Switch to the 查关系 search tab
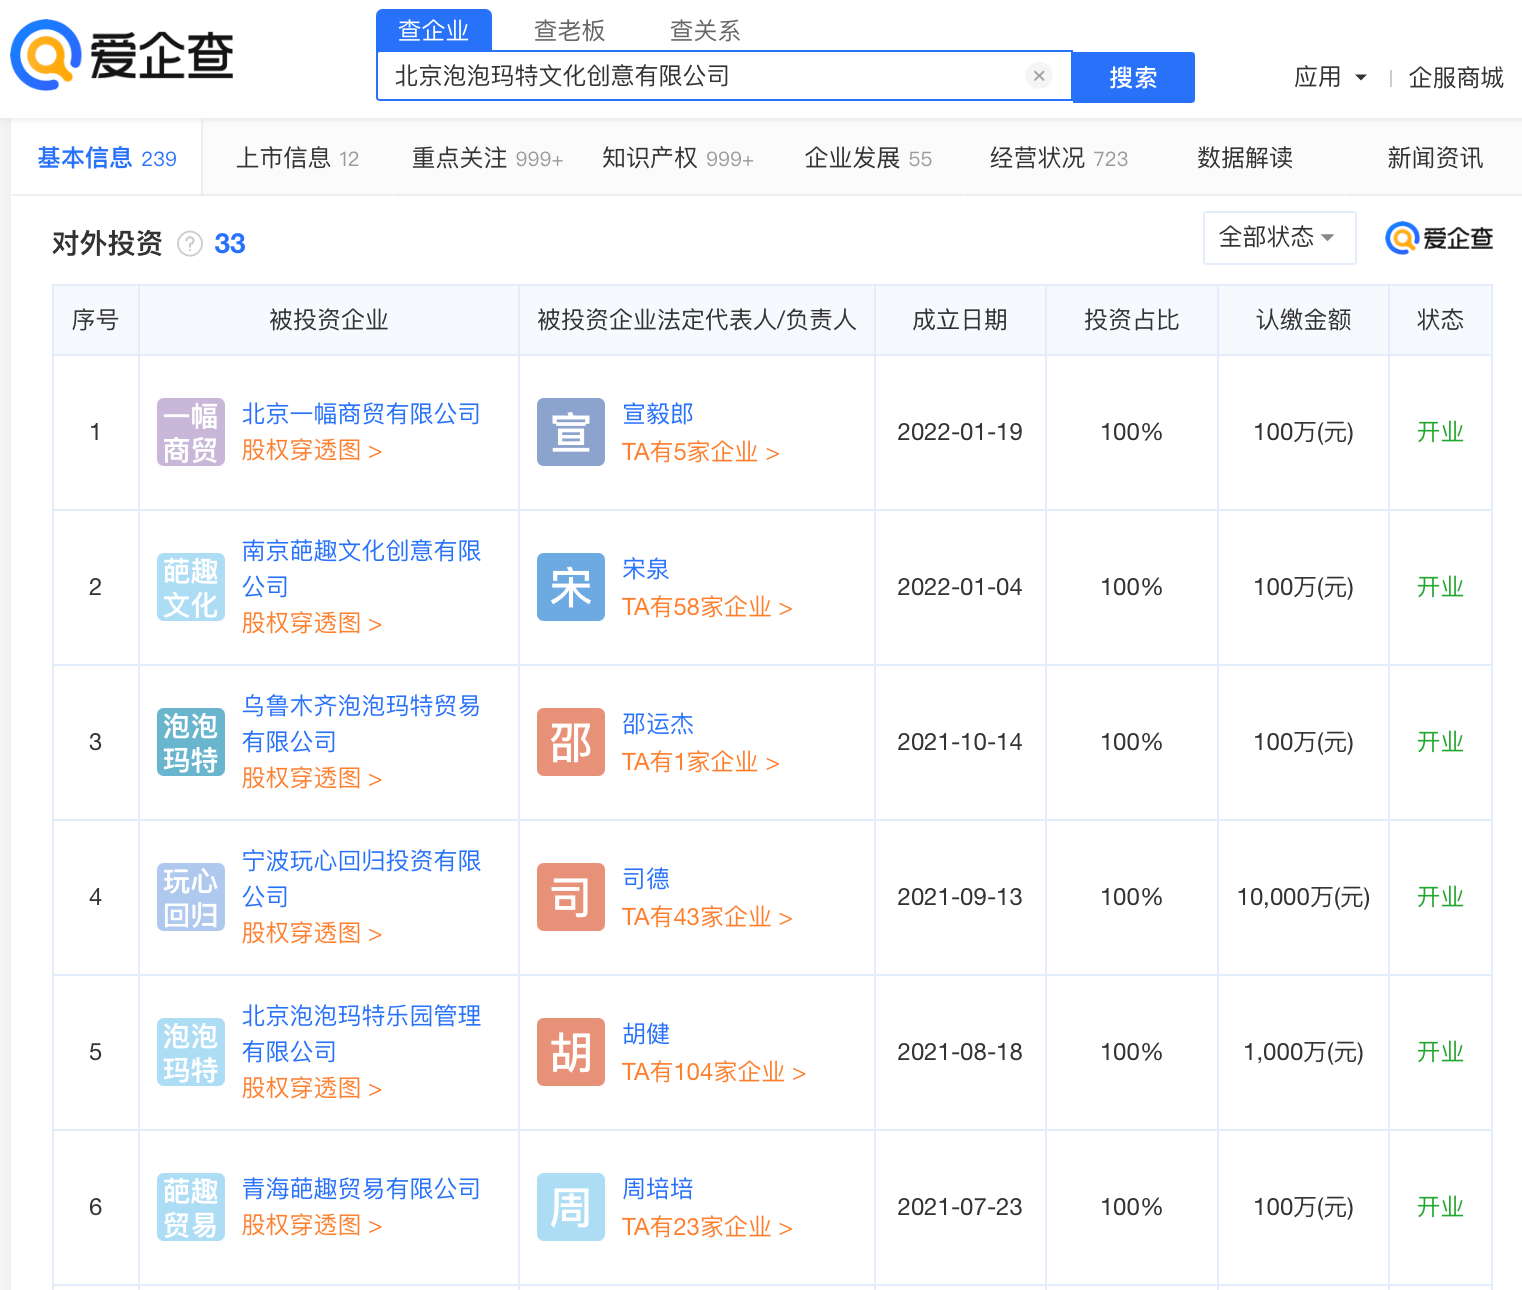This screenshot has height=1290, width=1522. (705, 31)
